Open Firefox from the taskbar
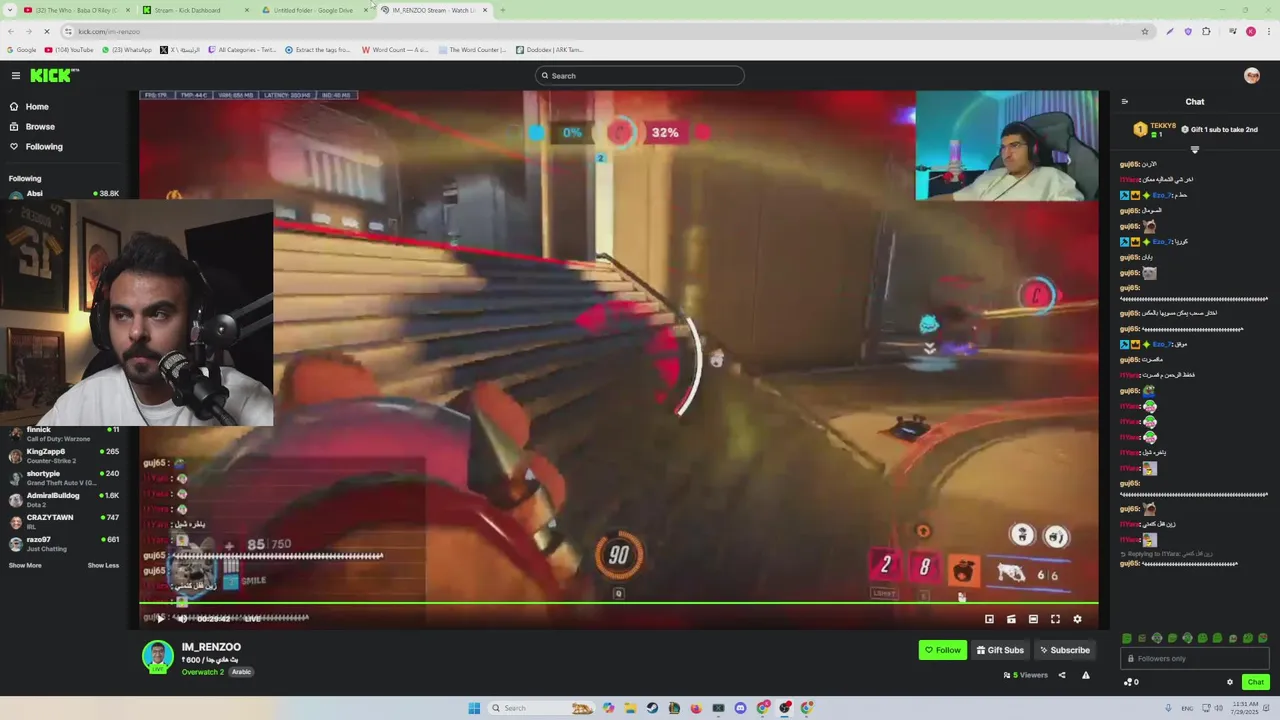1280x720 pixels. (696, 708)
